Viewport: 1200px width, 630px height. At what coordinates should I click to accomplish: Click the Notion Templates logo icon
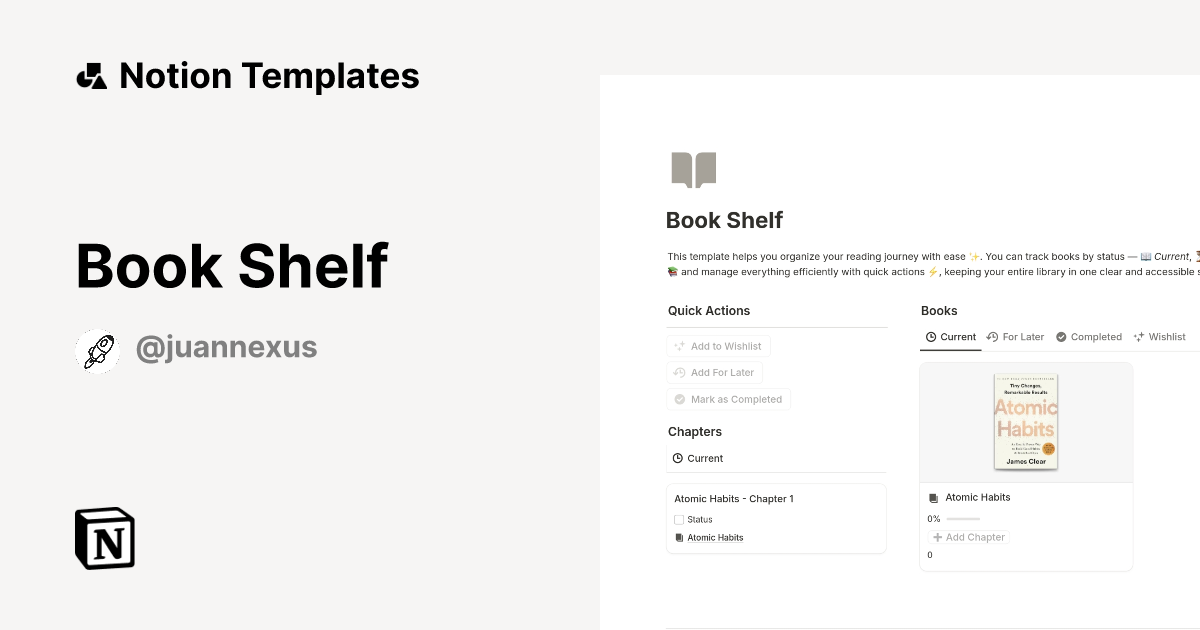pos(91,75)
